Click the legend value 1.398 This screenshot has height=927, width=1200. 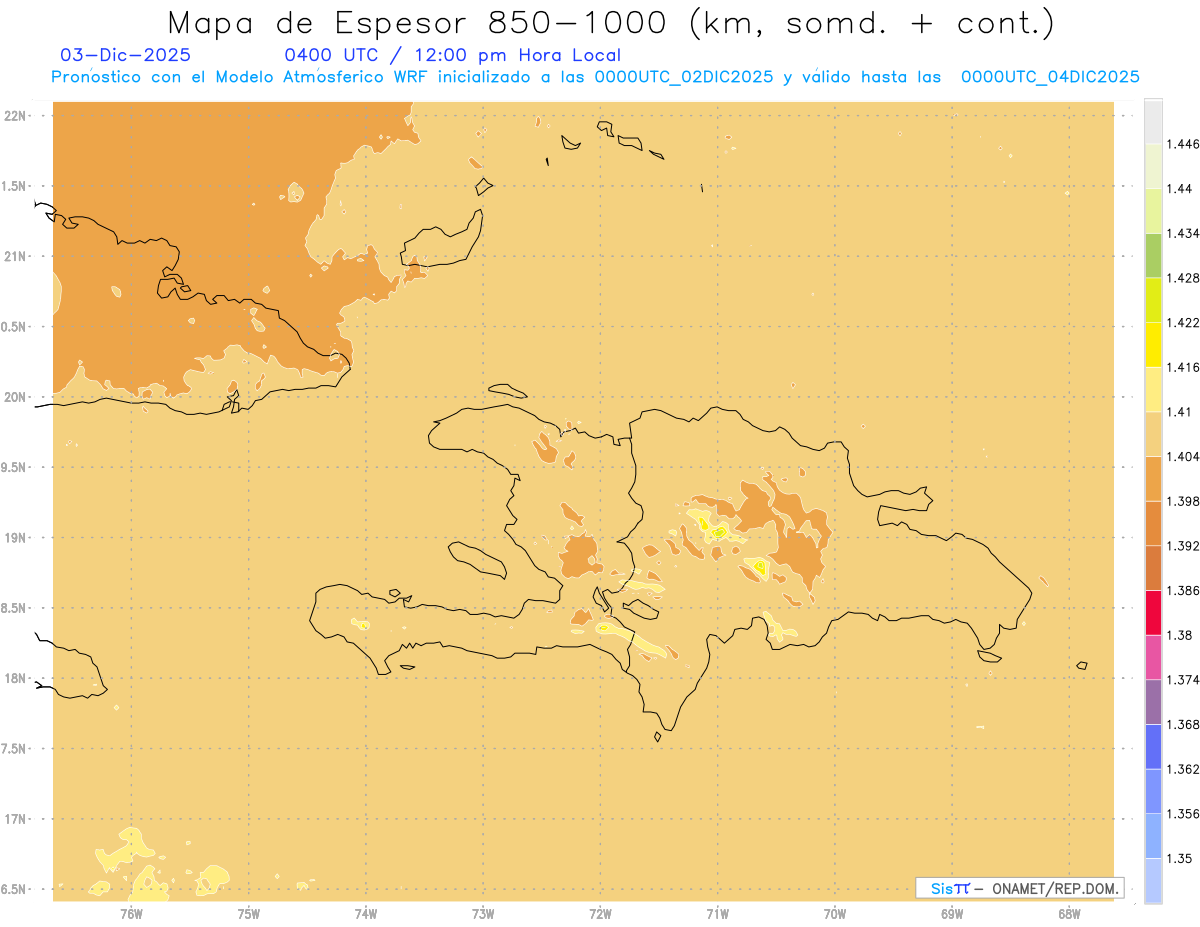coord(1183,501)
